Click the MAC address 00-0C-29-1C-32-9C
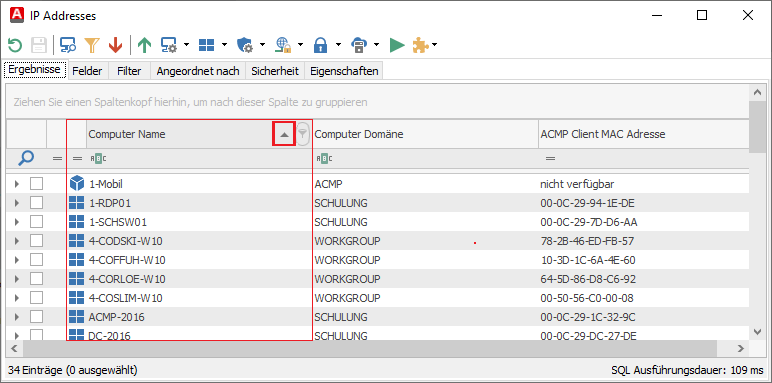 coord(588,317)
